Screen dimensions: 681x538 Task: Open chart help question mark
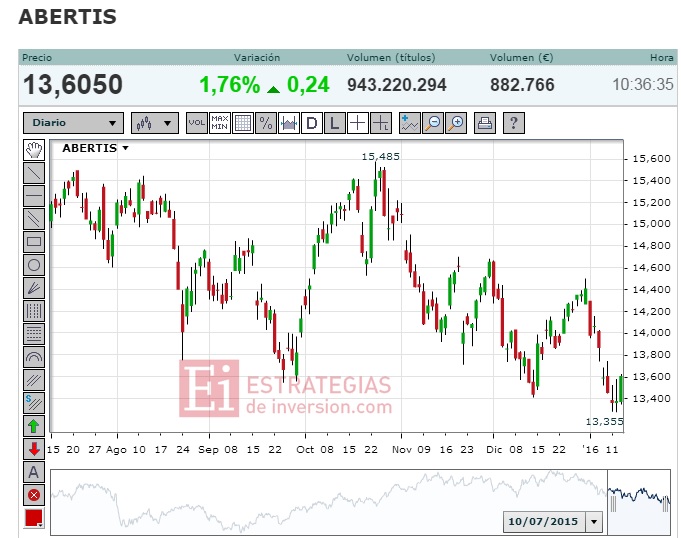(x=513, y=123)
